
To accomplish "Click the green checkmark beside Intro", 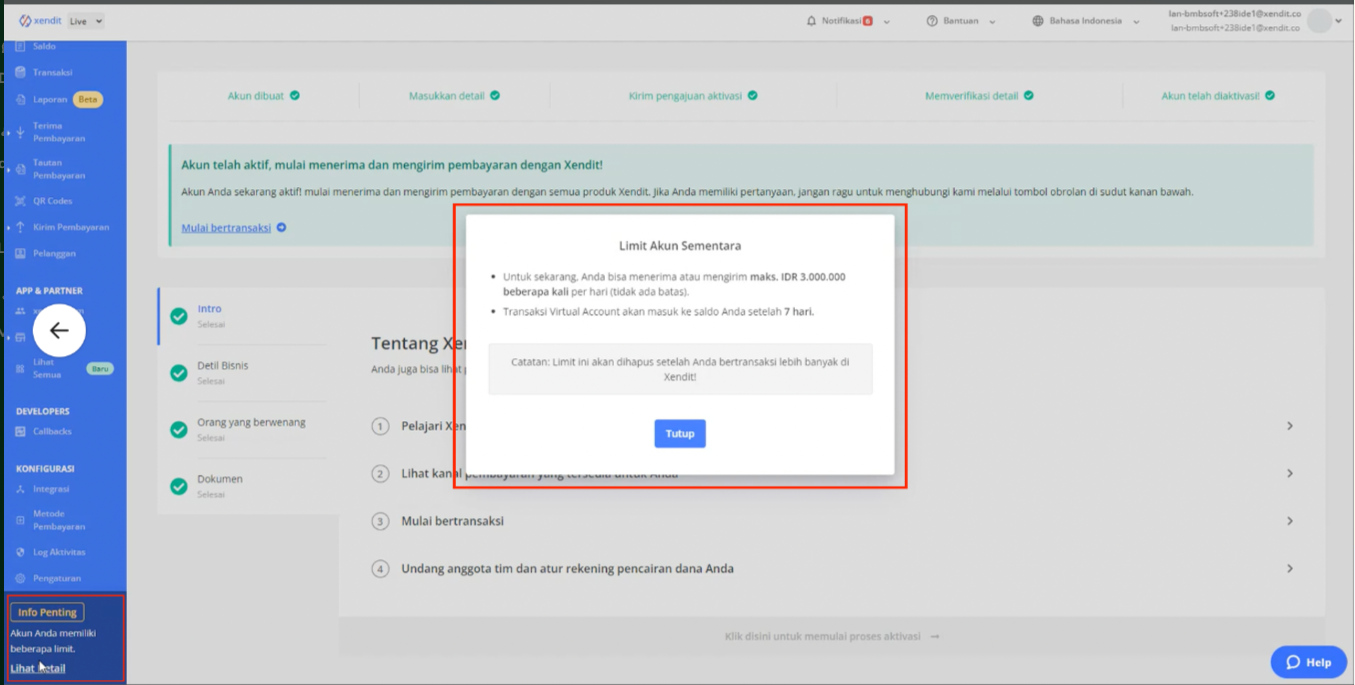I will click(x=179, y=316).
